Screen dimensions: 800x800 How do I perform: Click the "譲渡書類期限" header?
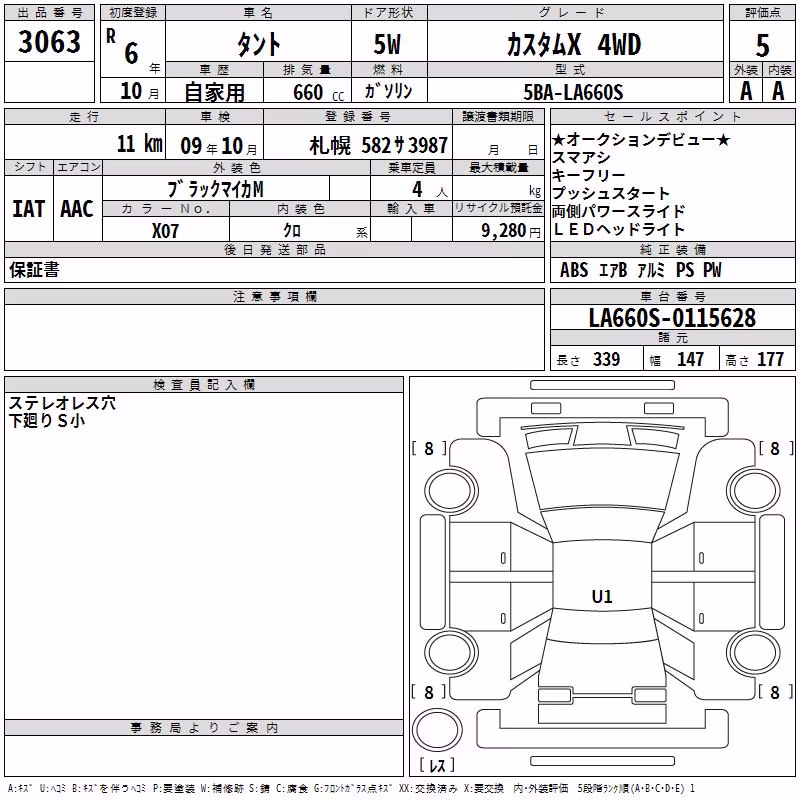498,117
